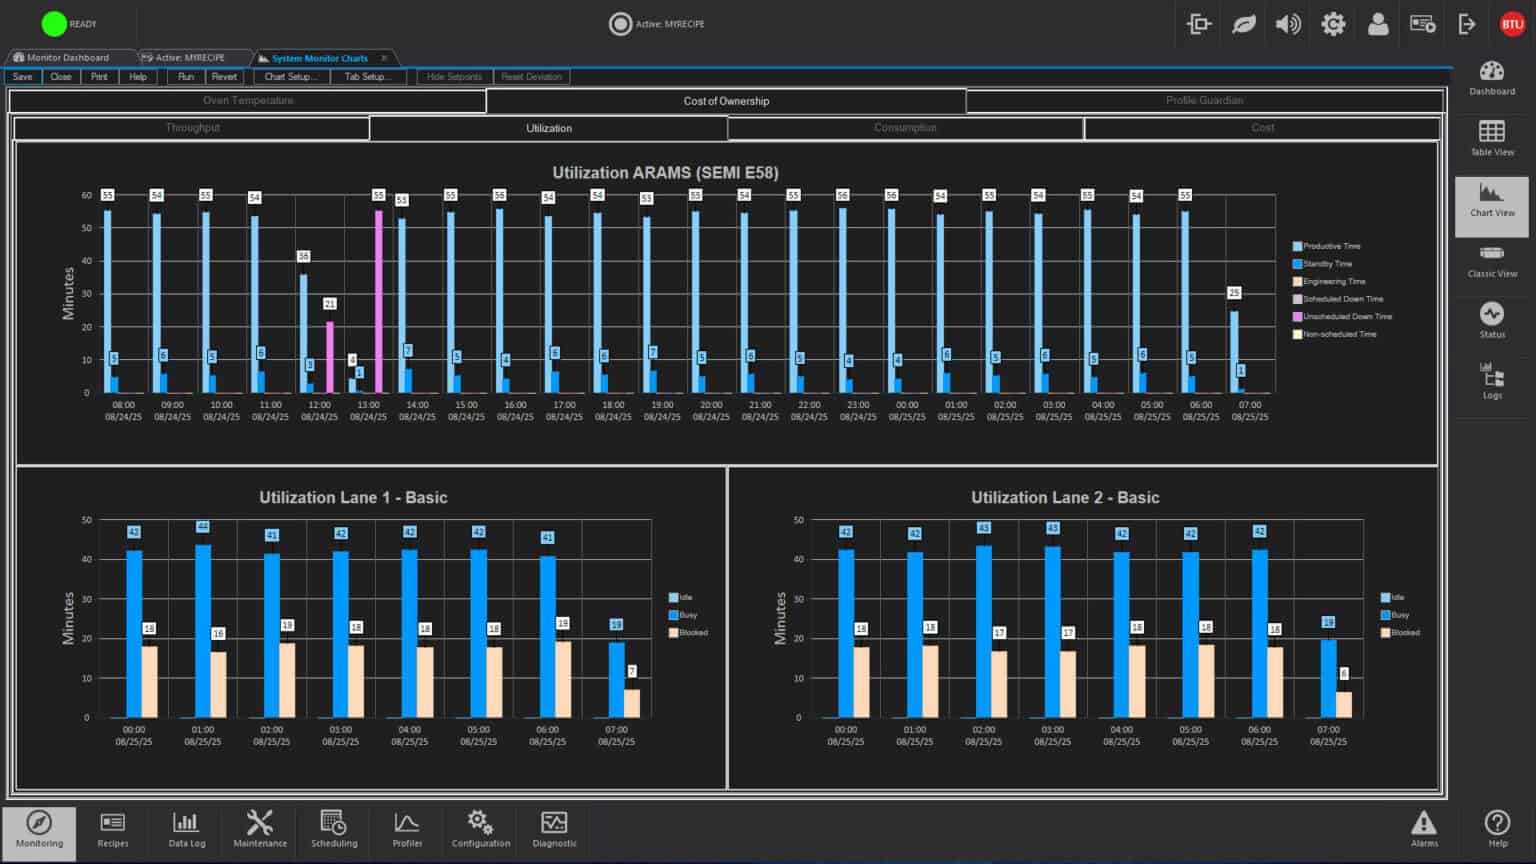
Task: Switch to Table View in the sidebar
Action: pos(1491,138)
